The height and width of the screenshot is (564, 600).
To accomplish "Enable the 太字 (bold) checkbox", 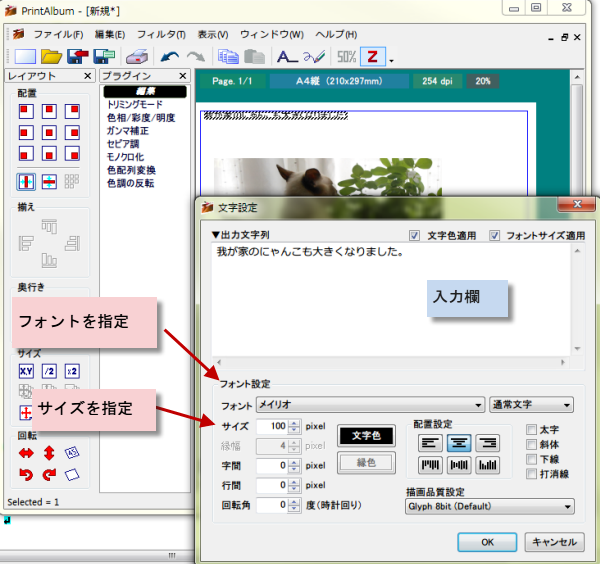I will coord(532,430).
